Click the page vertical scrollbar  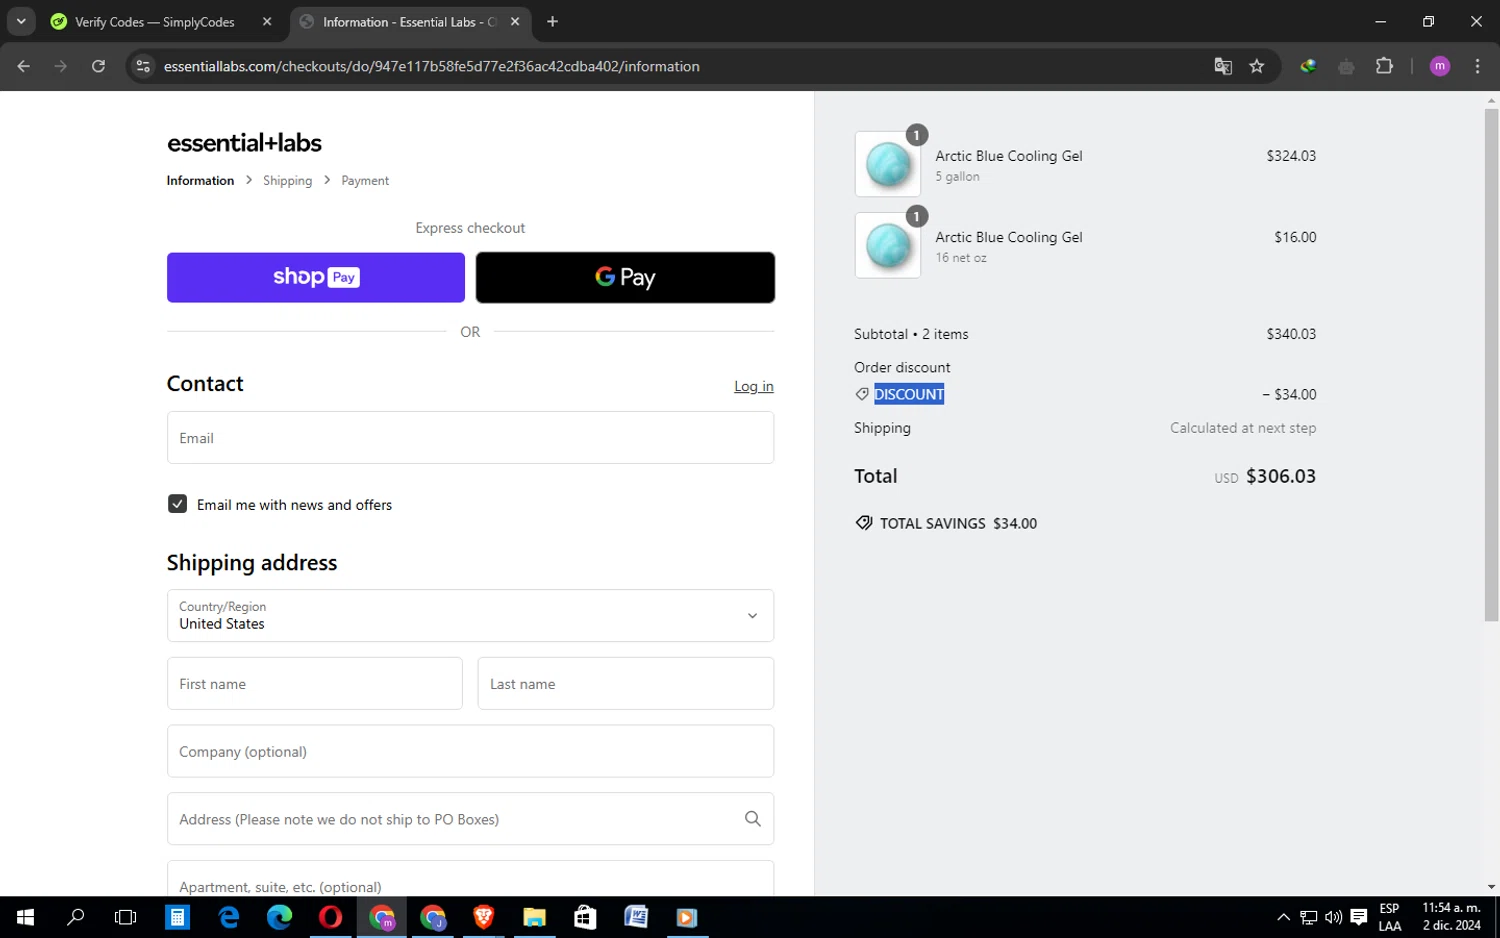[1491, 365]
